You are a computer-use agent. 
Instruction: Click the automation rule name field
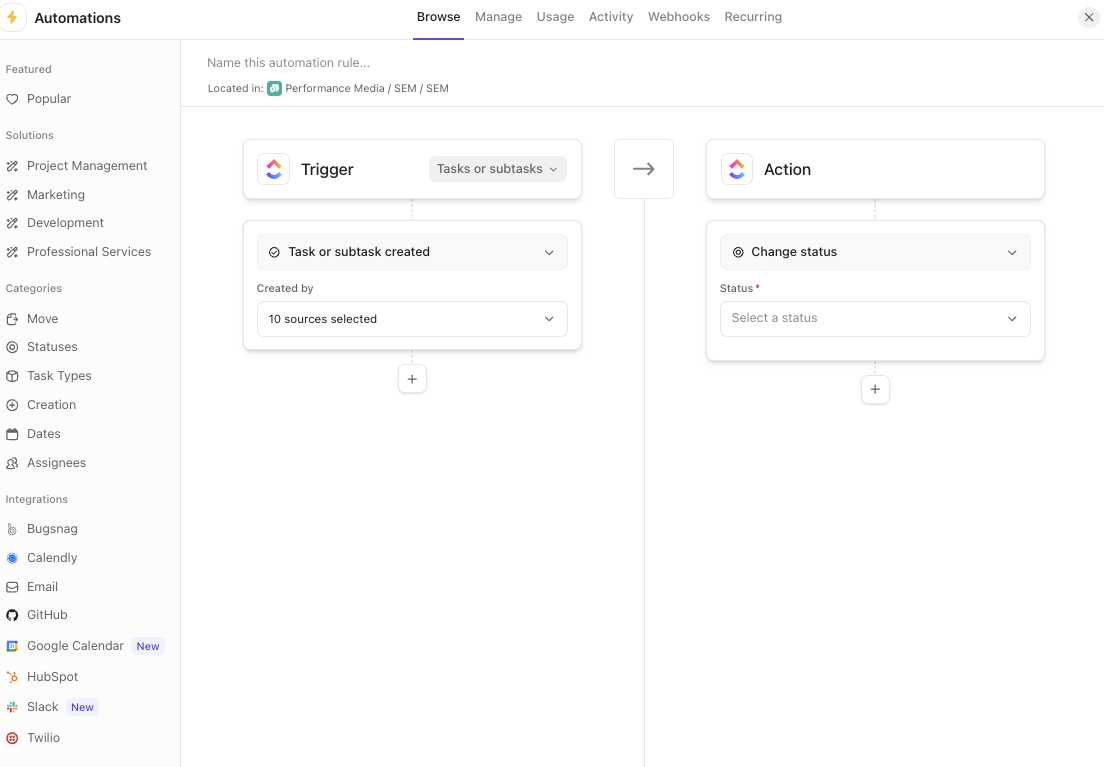(287, 62)
